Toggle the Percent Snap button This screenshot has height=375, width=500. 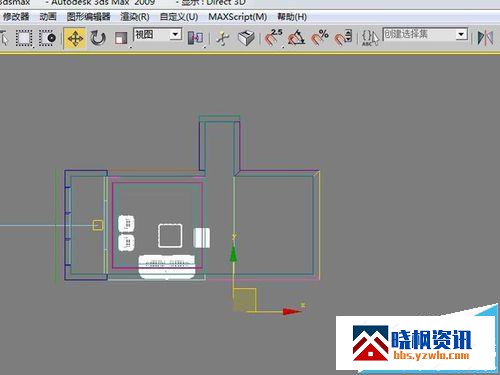coord(320,38)
